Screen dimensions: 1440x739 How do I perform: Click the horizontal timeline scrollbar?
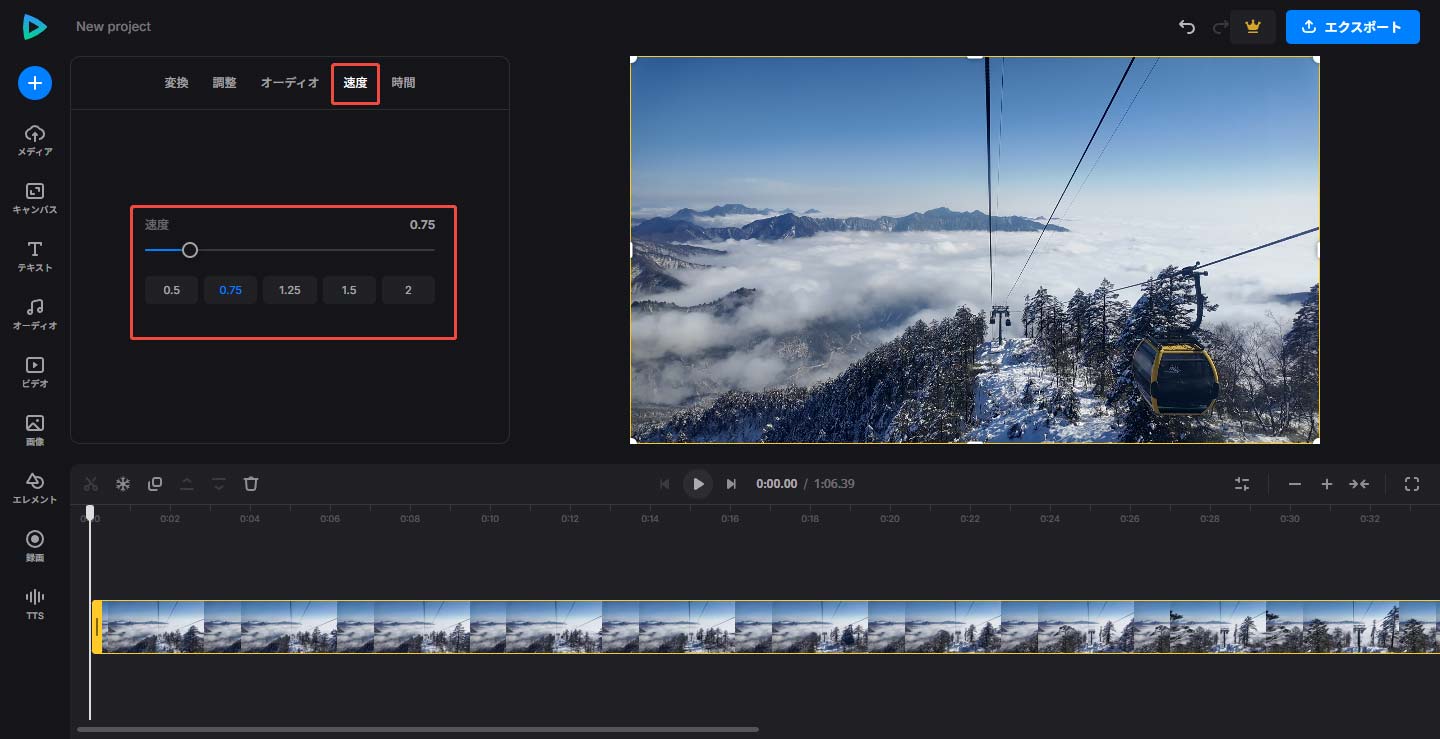(418, 730)
